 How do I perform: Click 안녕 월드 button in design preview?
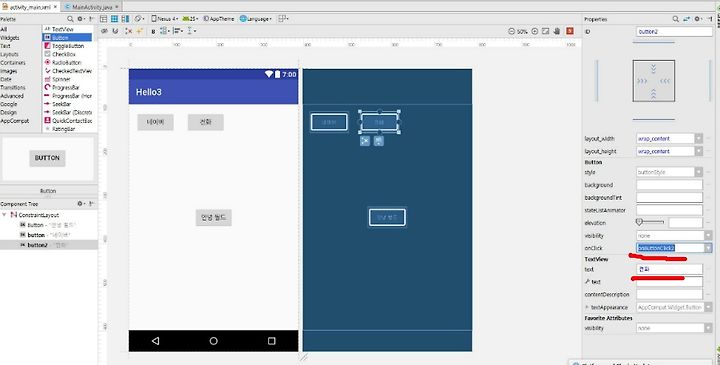click(x=214, y=217)
